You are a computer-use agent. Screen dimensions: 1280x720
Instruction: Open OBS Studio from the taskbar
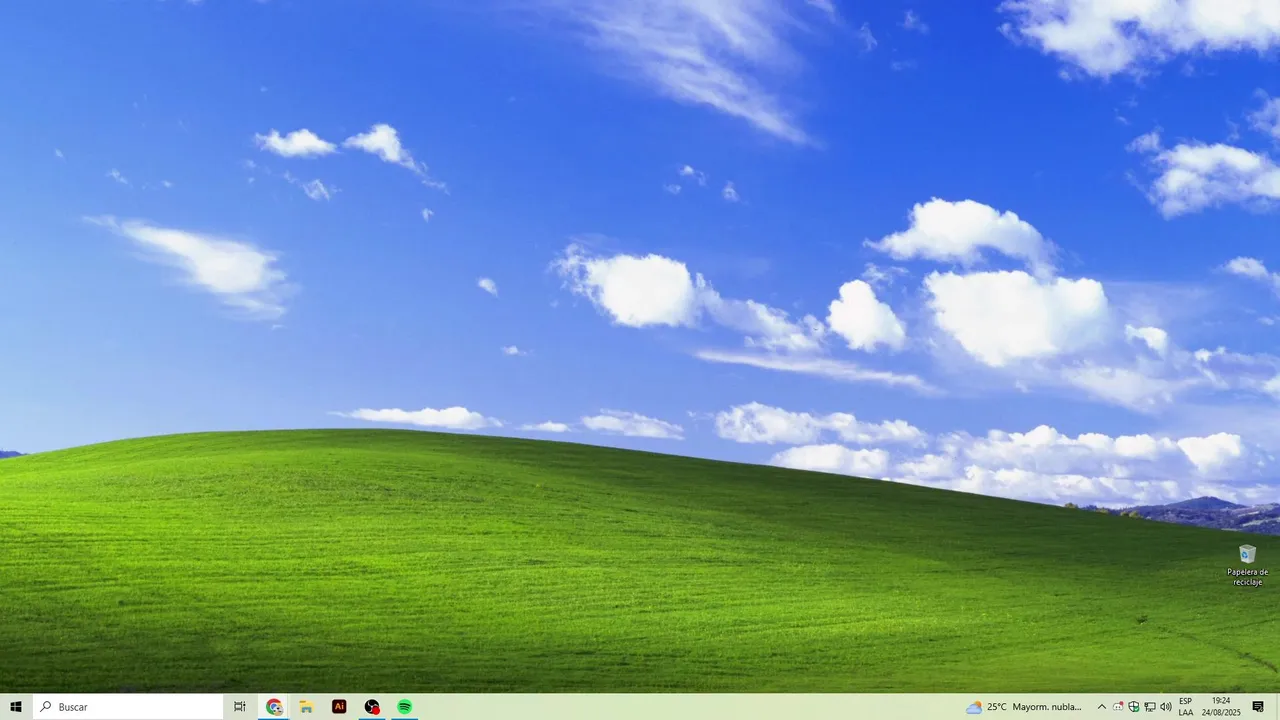(x=372, y=707)
